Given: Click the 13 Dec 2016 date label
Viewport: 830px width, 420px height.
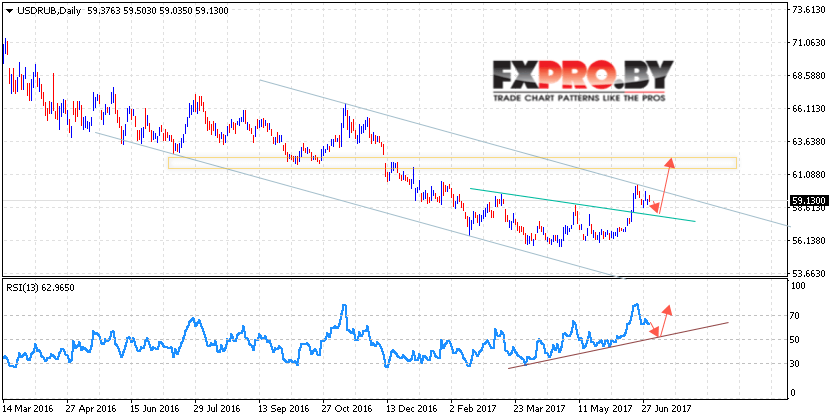Looking at the screenshot, I should coord(409,409).
